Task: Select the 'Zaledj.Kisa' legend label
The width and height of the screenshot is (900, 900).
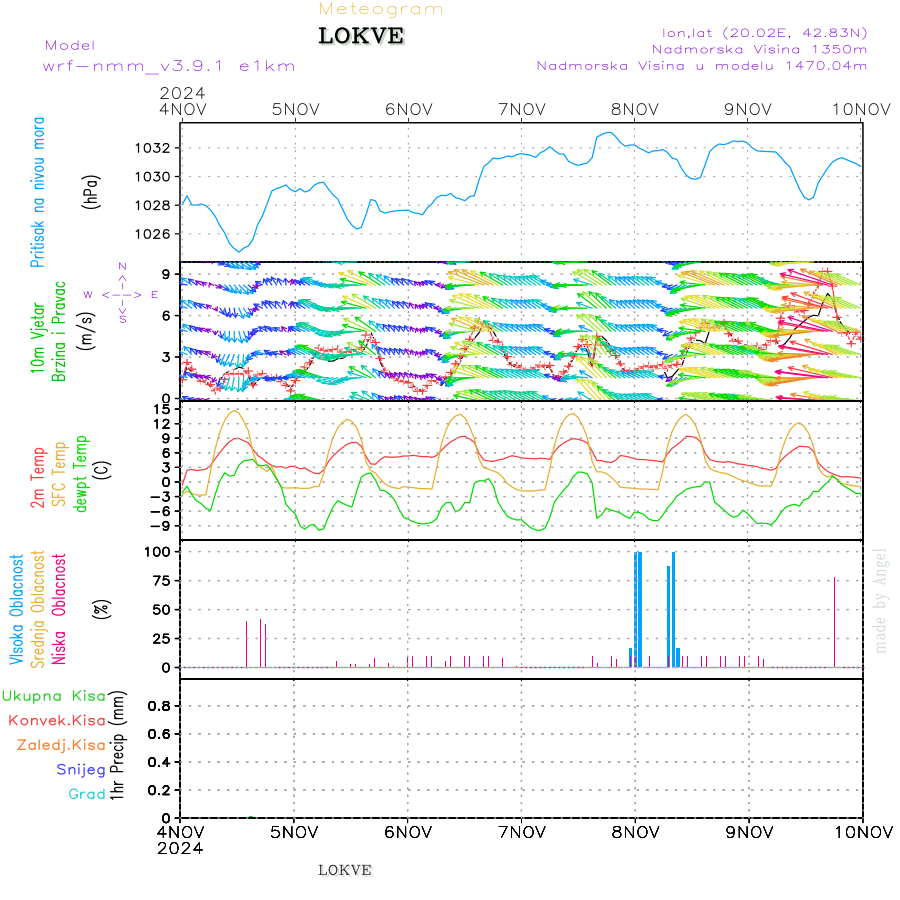Action: click(x=61, y=745)
